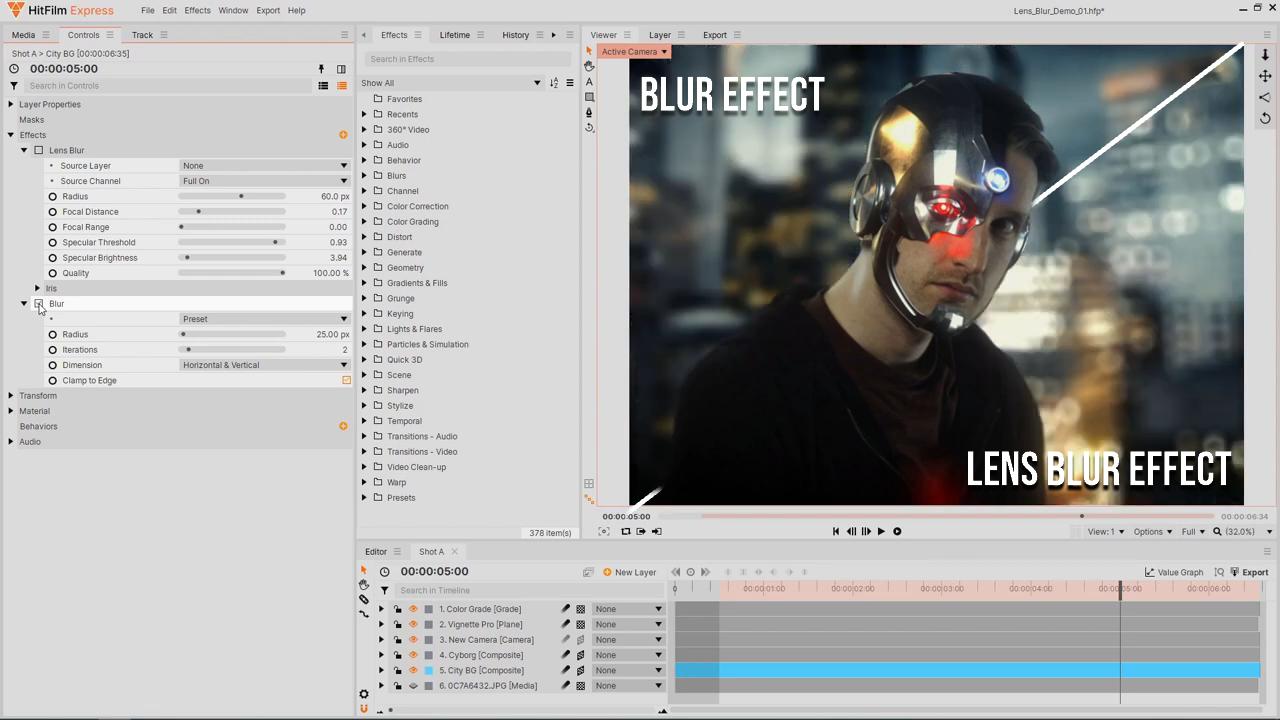
Task: Select the slice tool in the timeline
Action: tap(364, 599)
